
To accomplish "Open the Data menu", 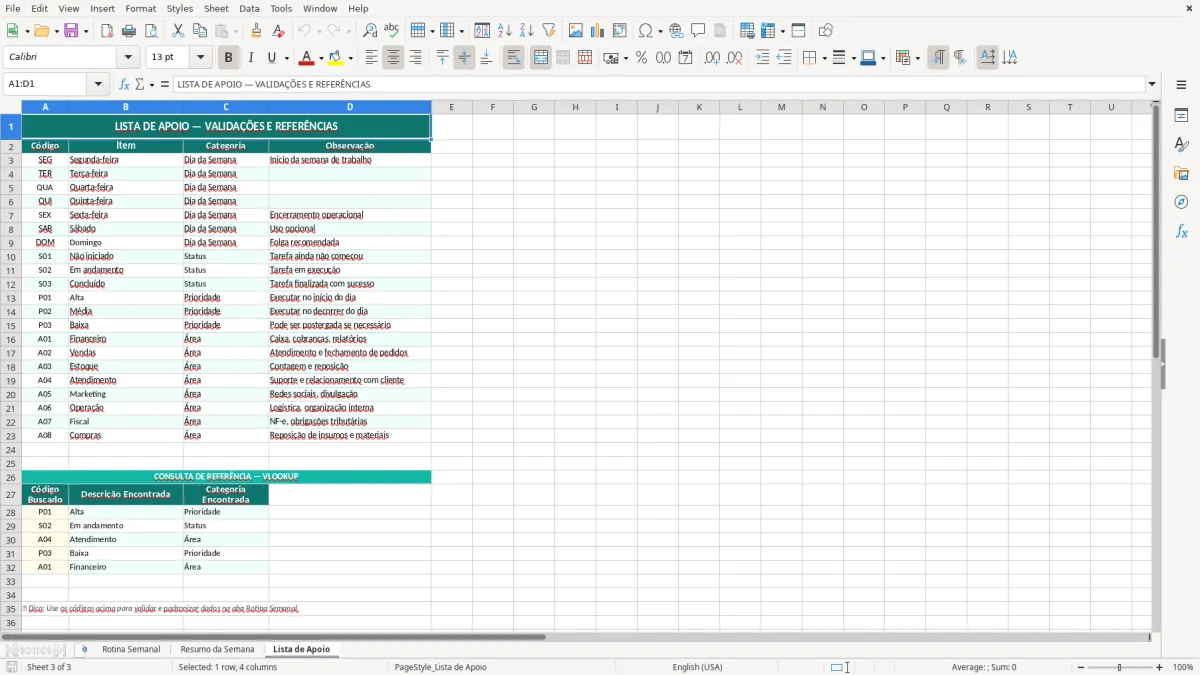I will click(x=249, y=8).
